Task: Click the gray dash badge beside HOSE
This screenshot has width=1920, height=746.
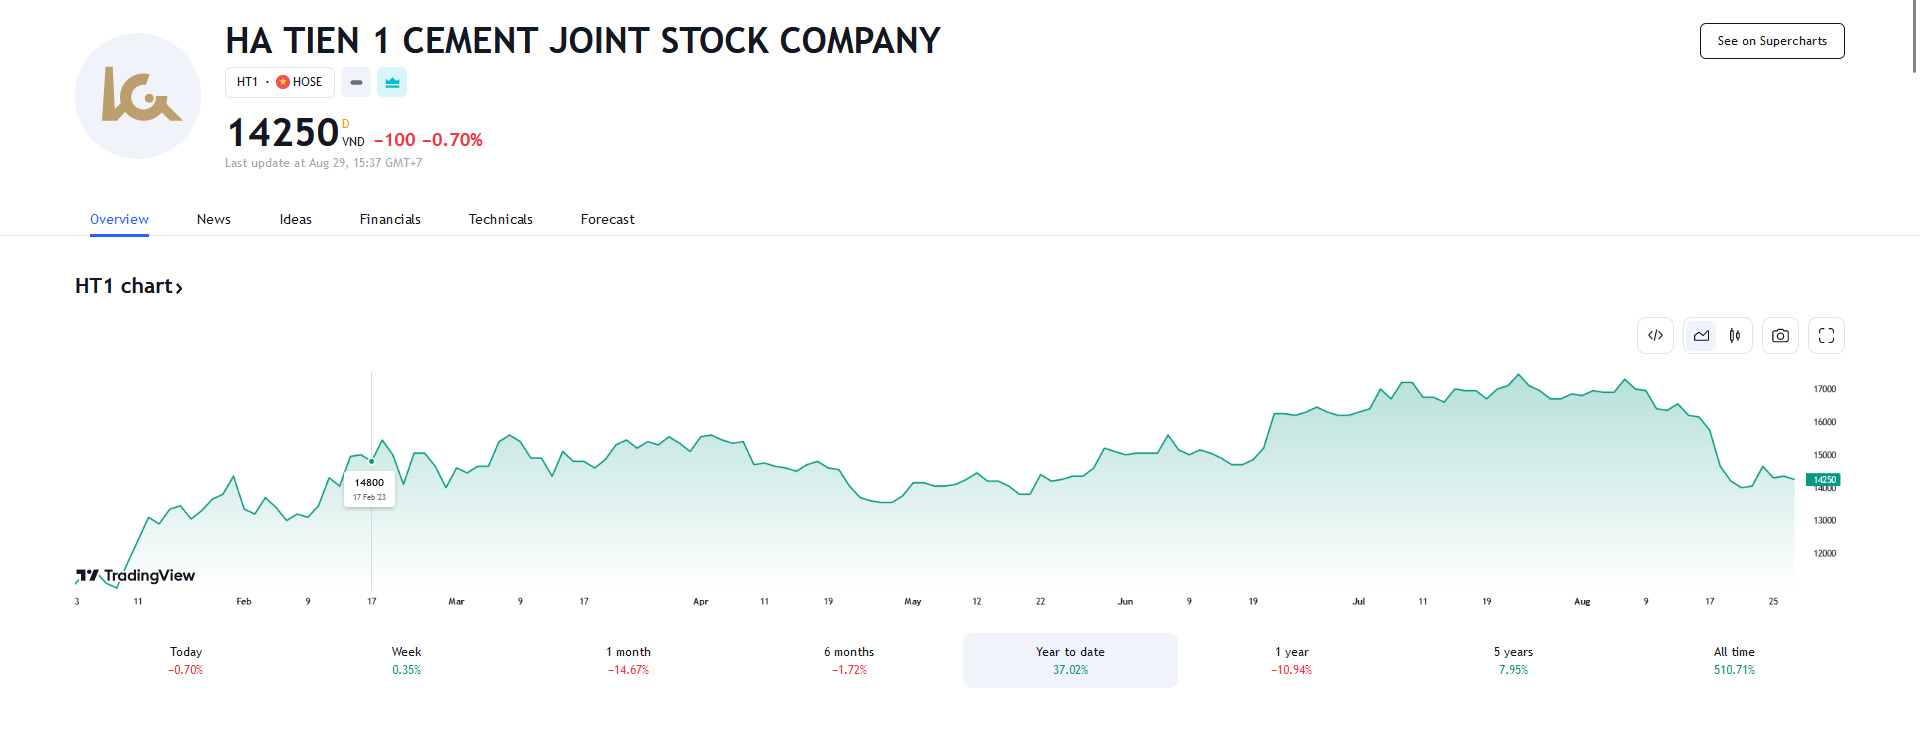Action: [356, 82]
